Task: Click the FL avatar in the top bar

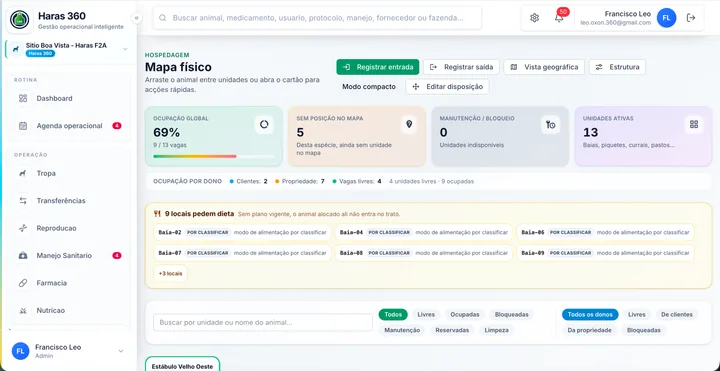Action: [x=666, y=18]
